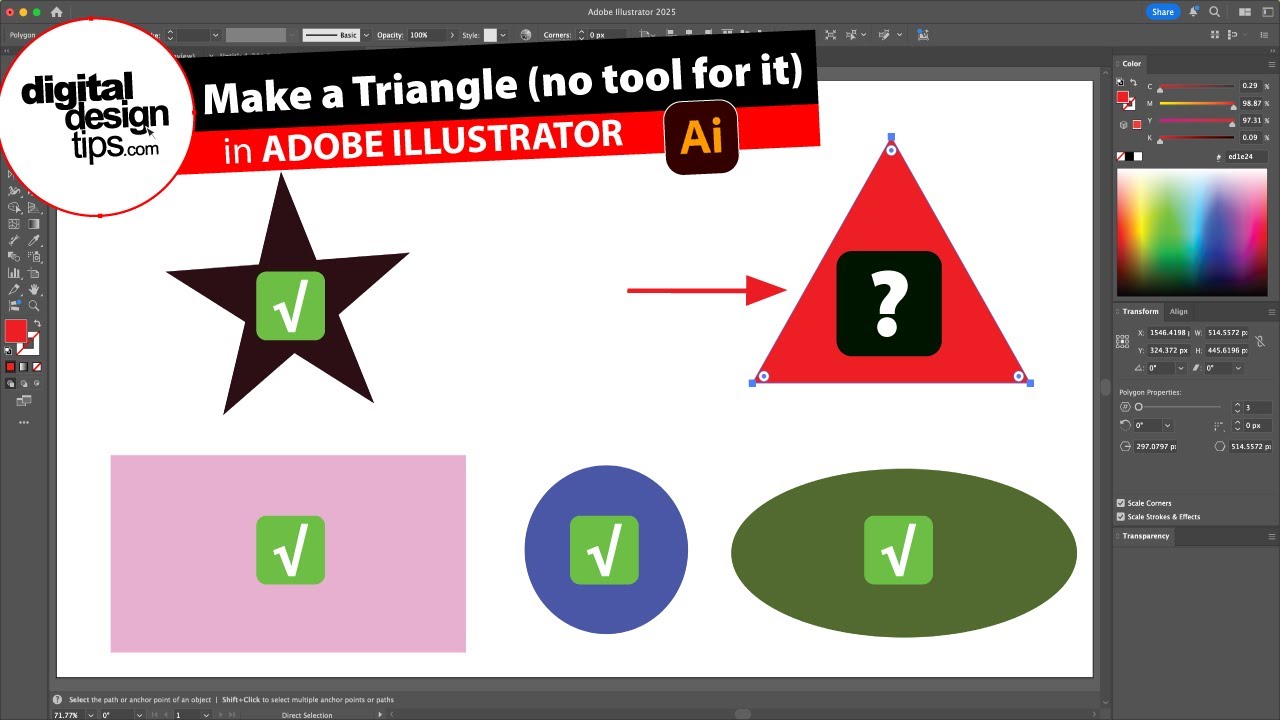Click the X position field in Transform

(x=1169, y=333)
